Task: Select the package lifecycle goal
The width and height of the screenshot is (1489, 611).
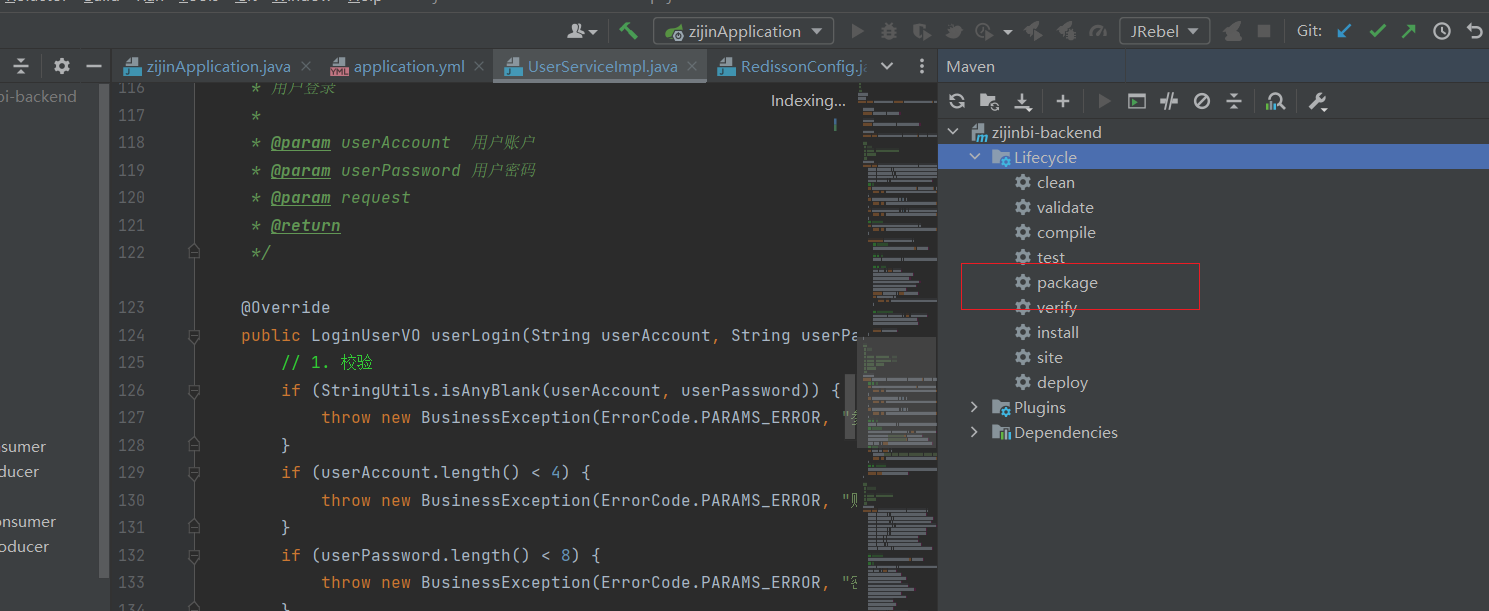Action: [1066, 283]
